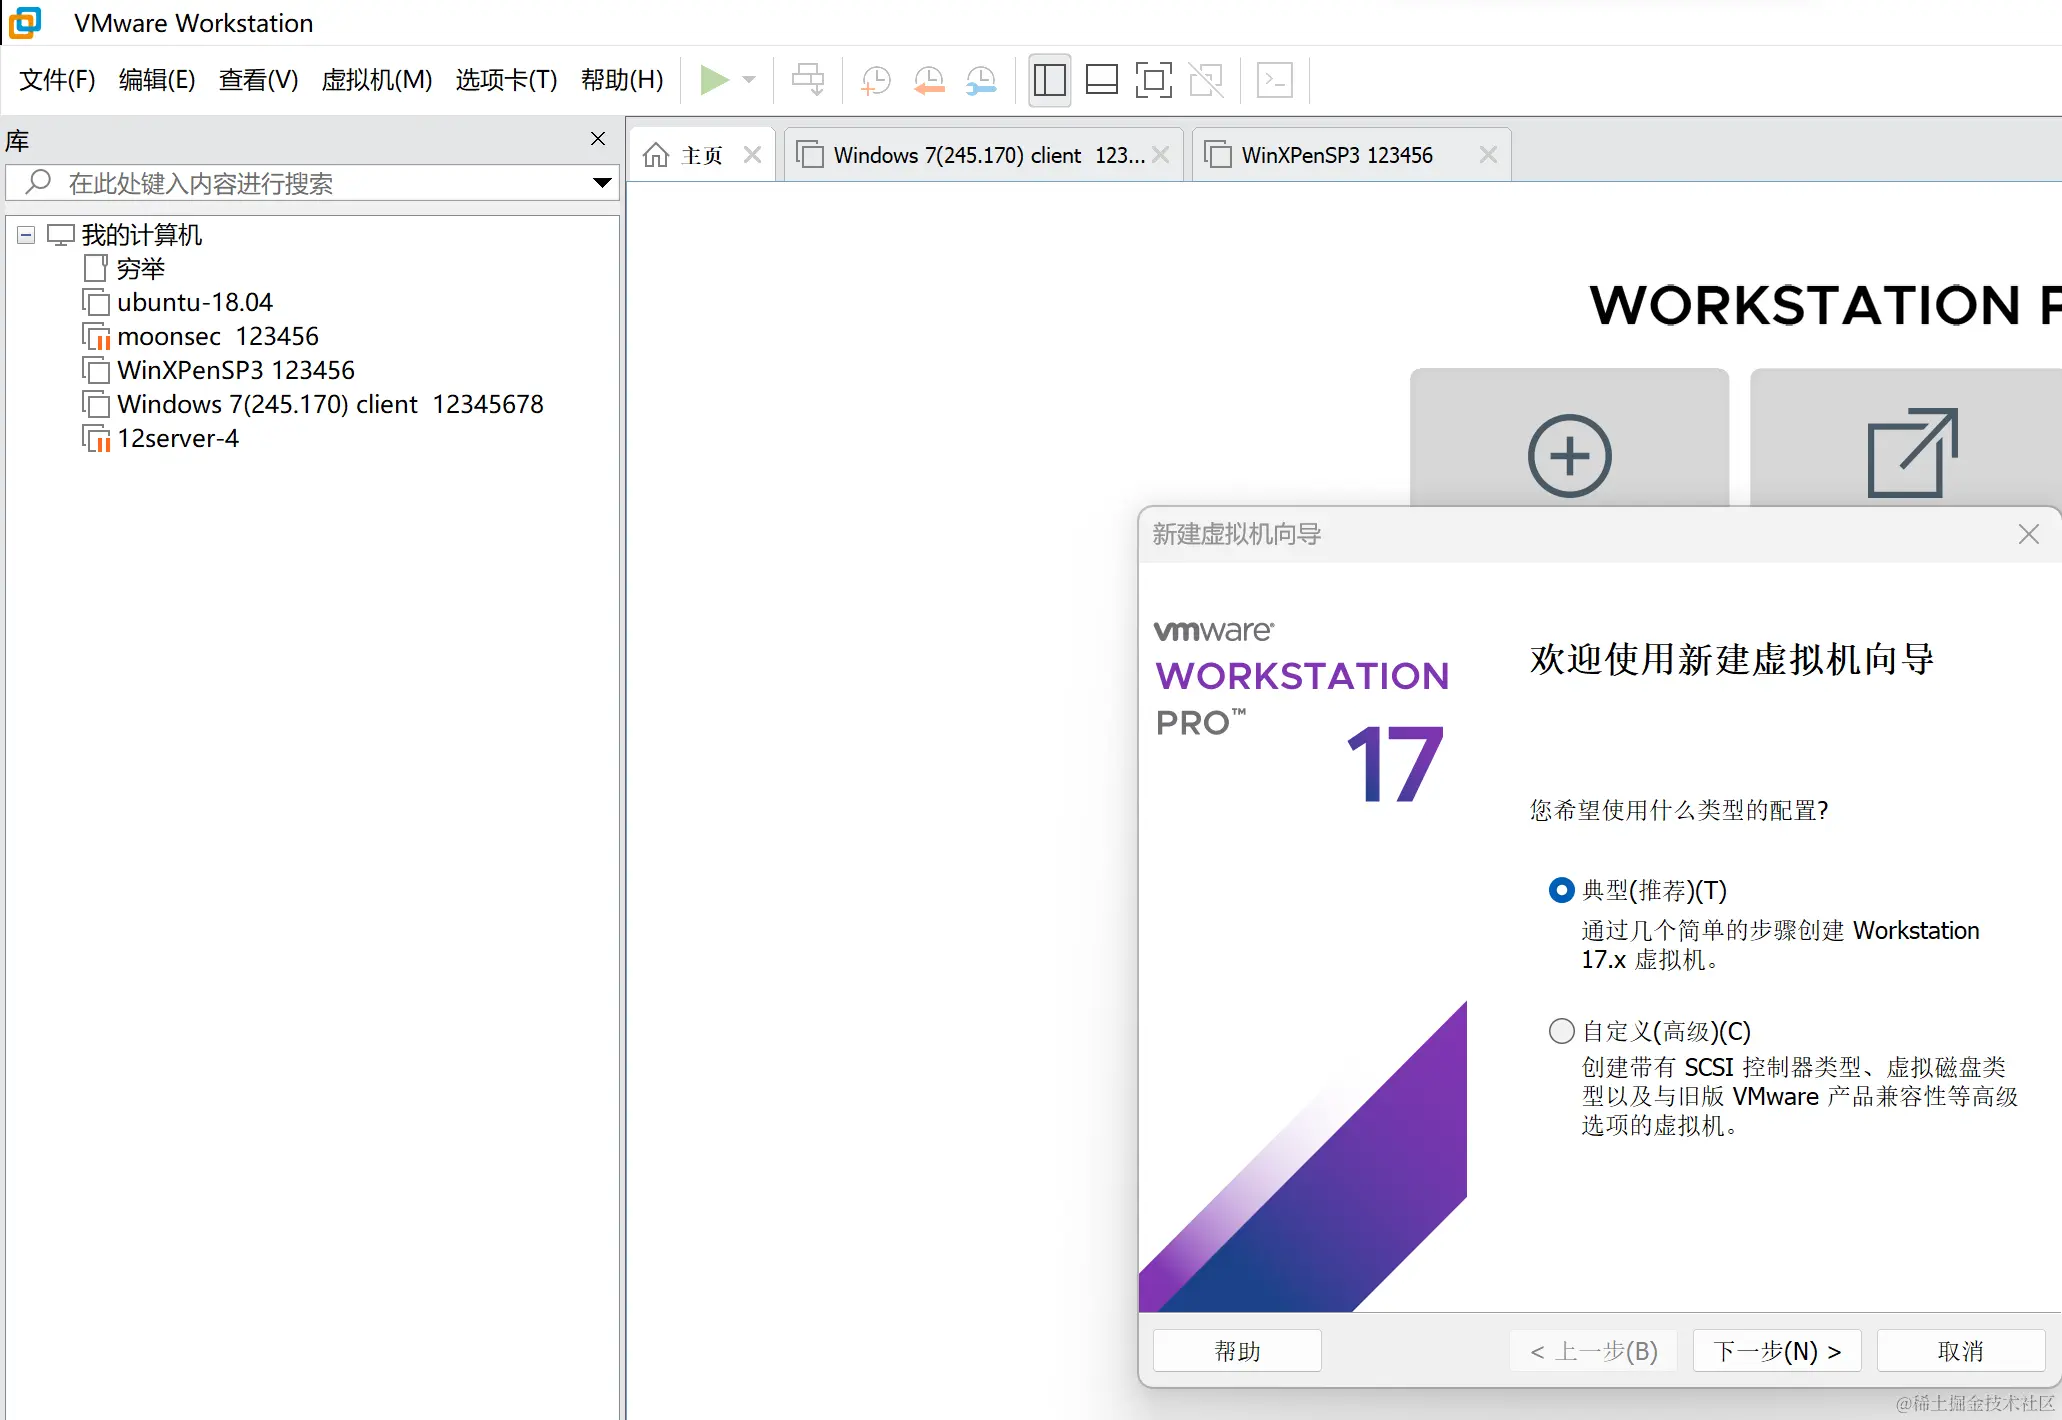Click the take snapshot clock icon
Image resolution: width=2062 pixels, height=1420 pixels.
click(876, 80)
